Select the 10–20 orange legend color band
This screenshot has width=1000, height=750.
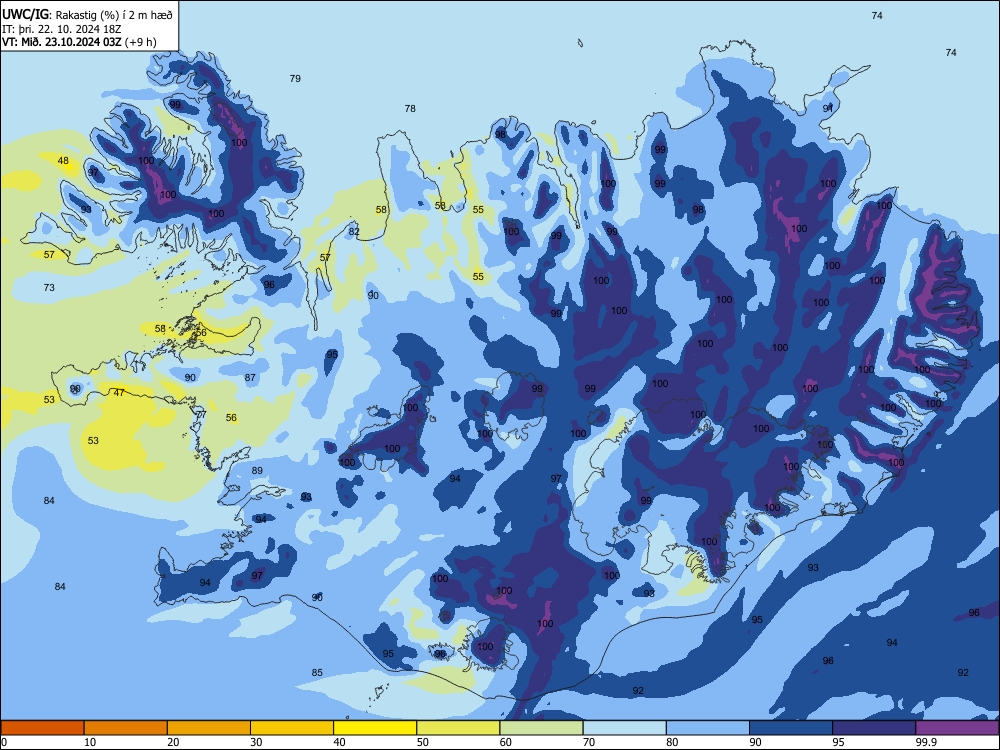(126, 728)
